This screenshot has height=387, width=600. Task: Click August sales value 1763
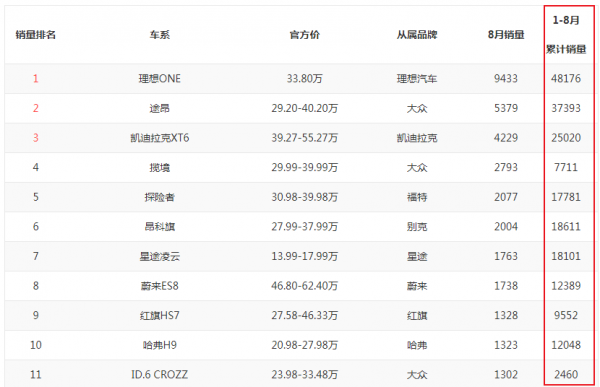[x=506, y=256]
